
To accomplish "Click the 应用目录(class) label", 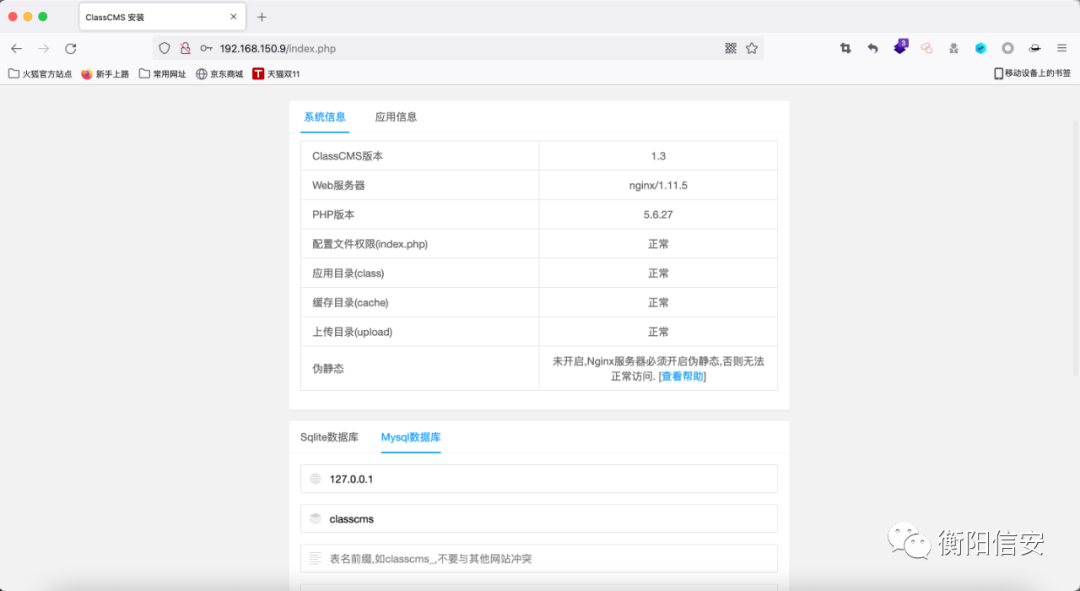I will coord(348,273).
